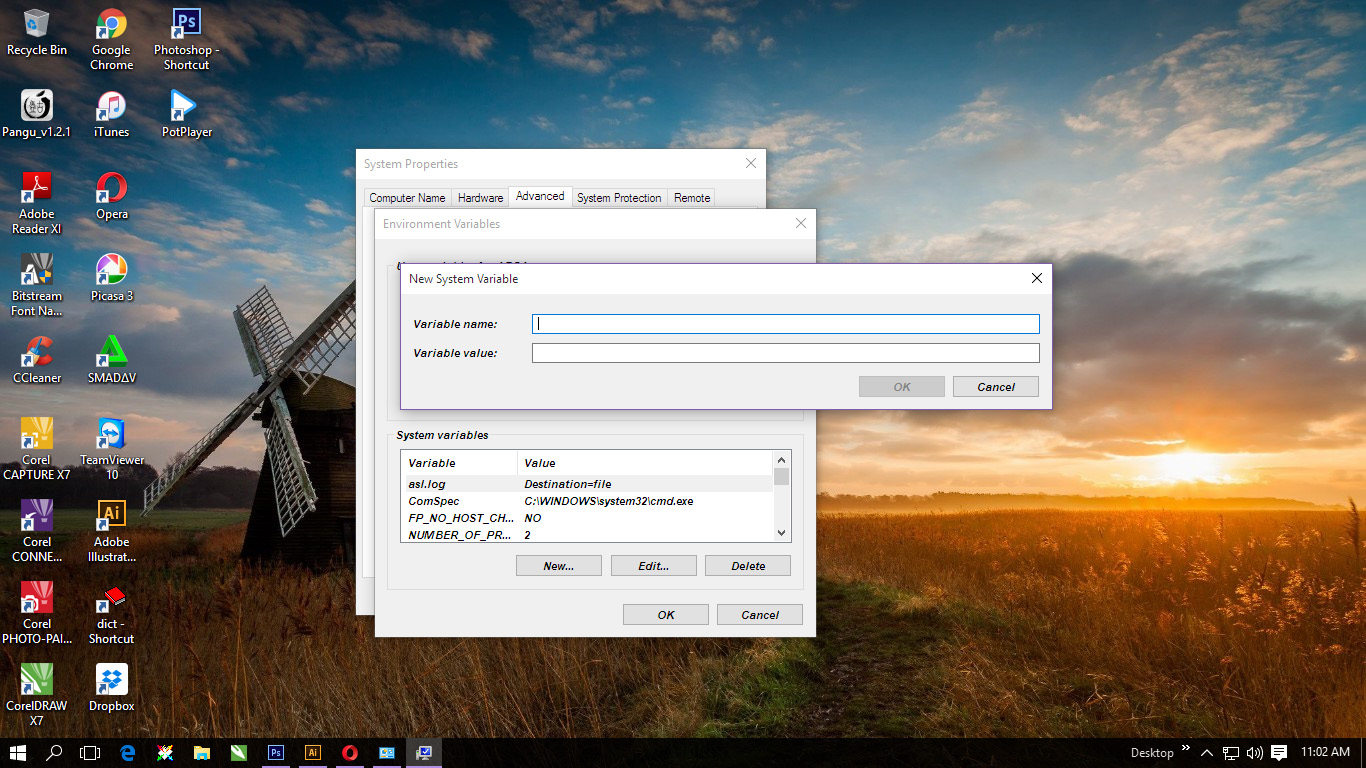This screenshot has width=1366, height=768.
Task: Focus the Variable name field
Action: click(785, 324)
